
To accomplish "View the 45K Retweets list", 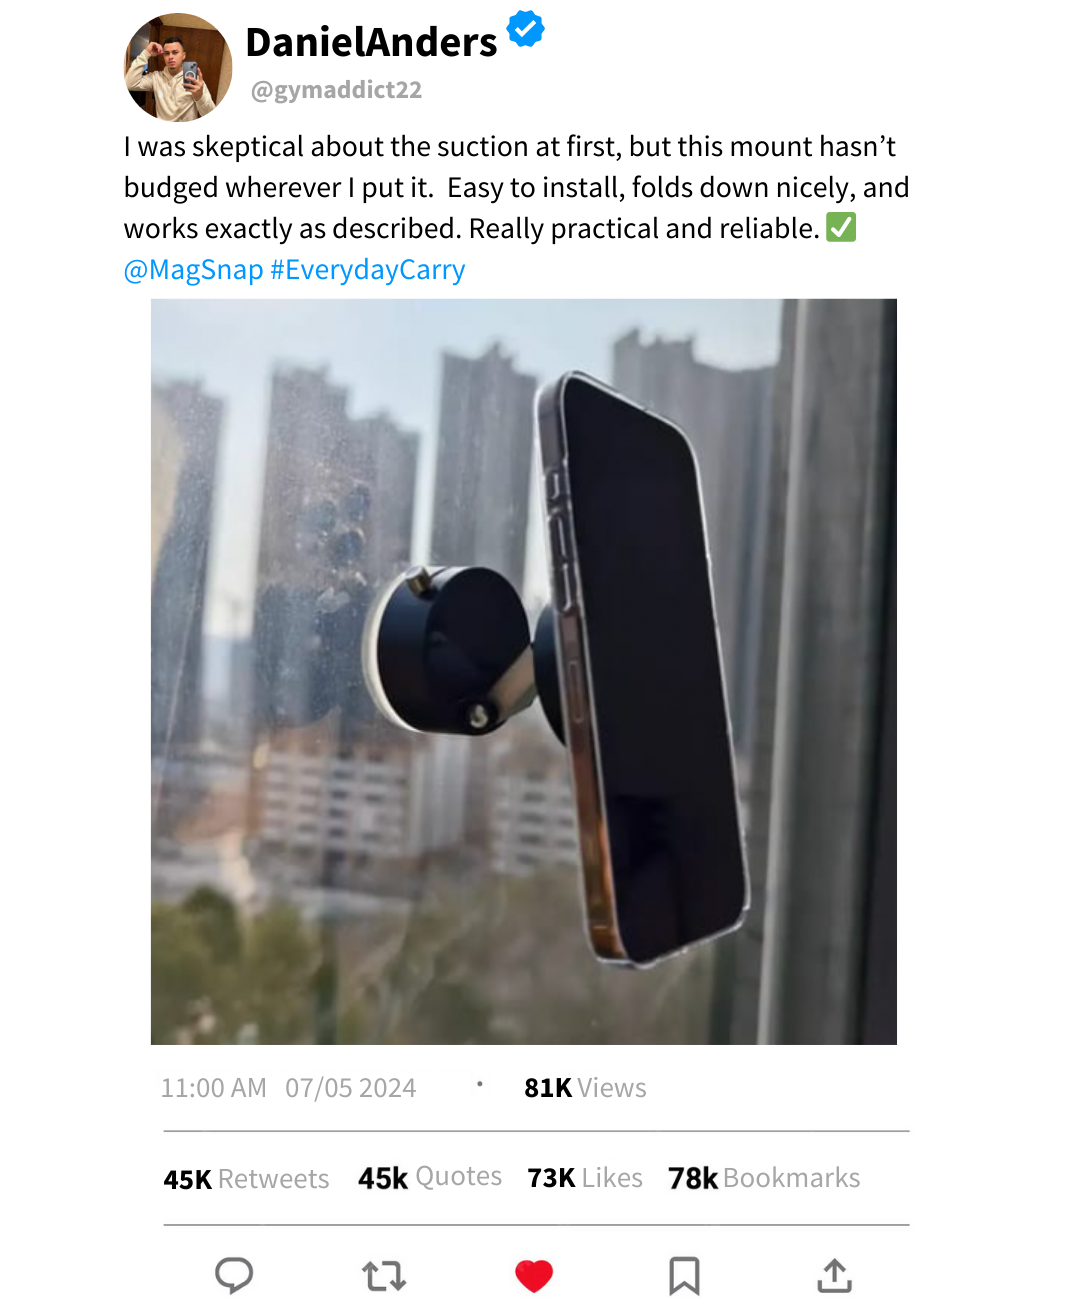I will [246, 1179].
